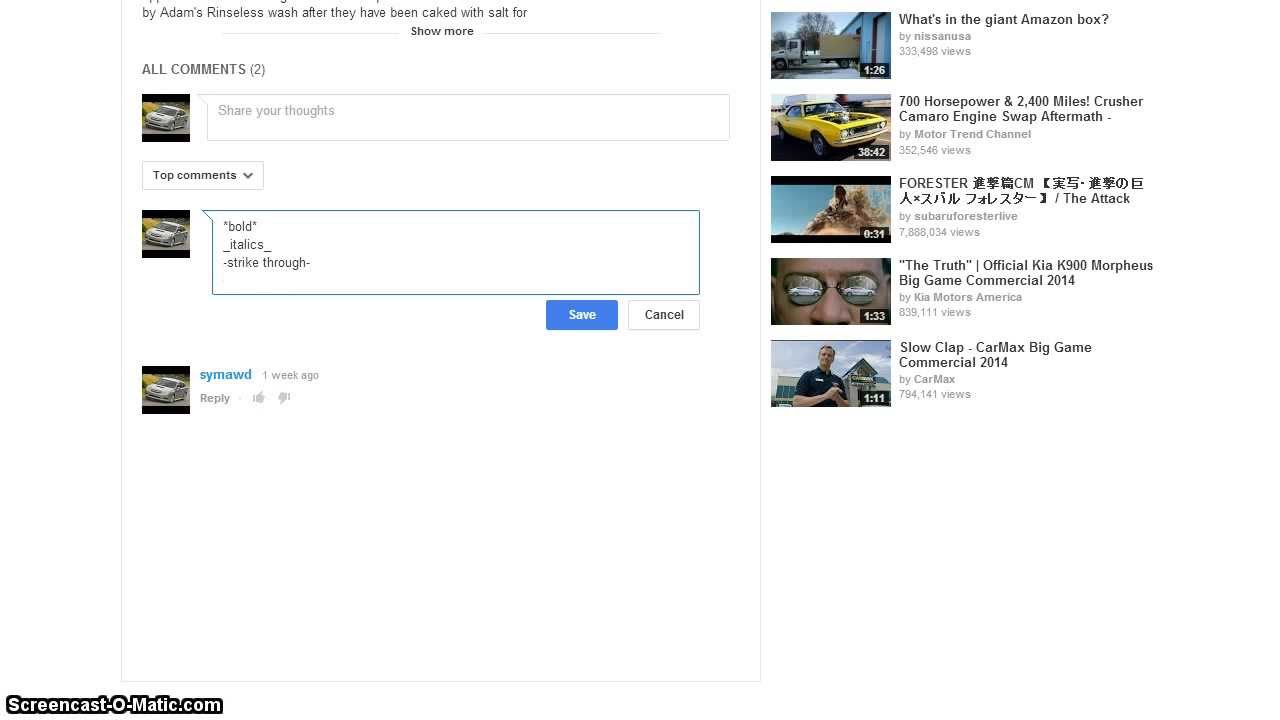Visit the CarMax channel link
The image size is (1280, 720).
(934, 379)
